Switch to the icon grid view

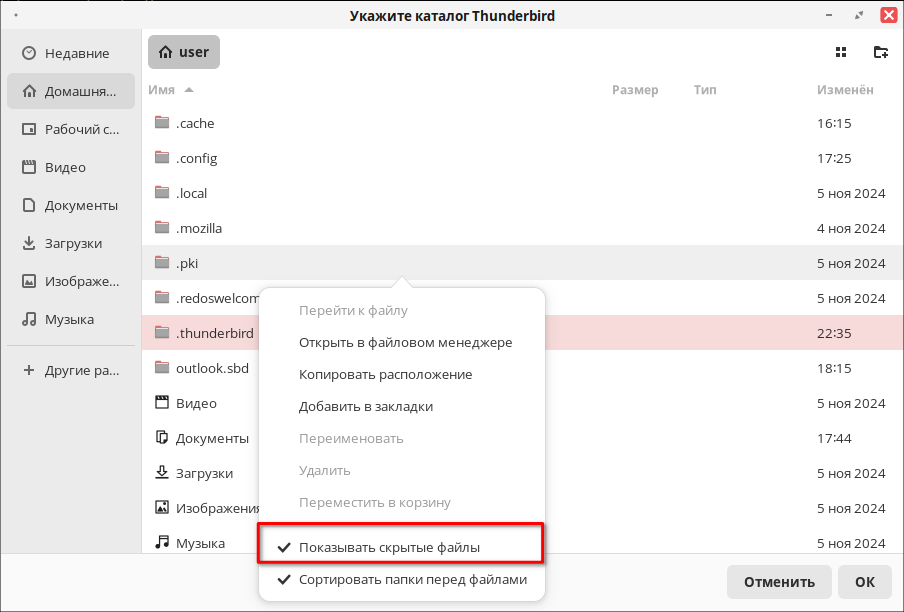[x=841, y=52]
